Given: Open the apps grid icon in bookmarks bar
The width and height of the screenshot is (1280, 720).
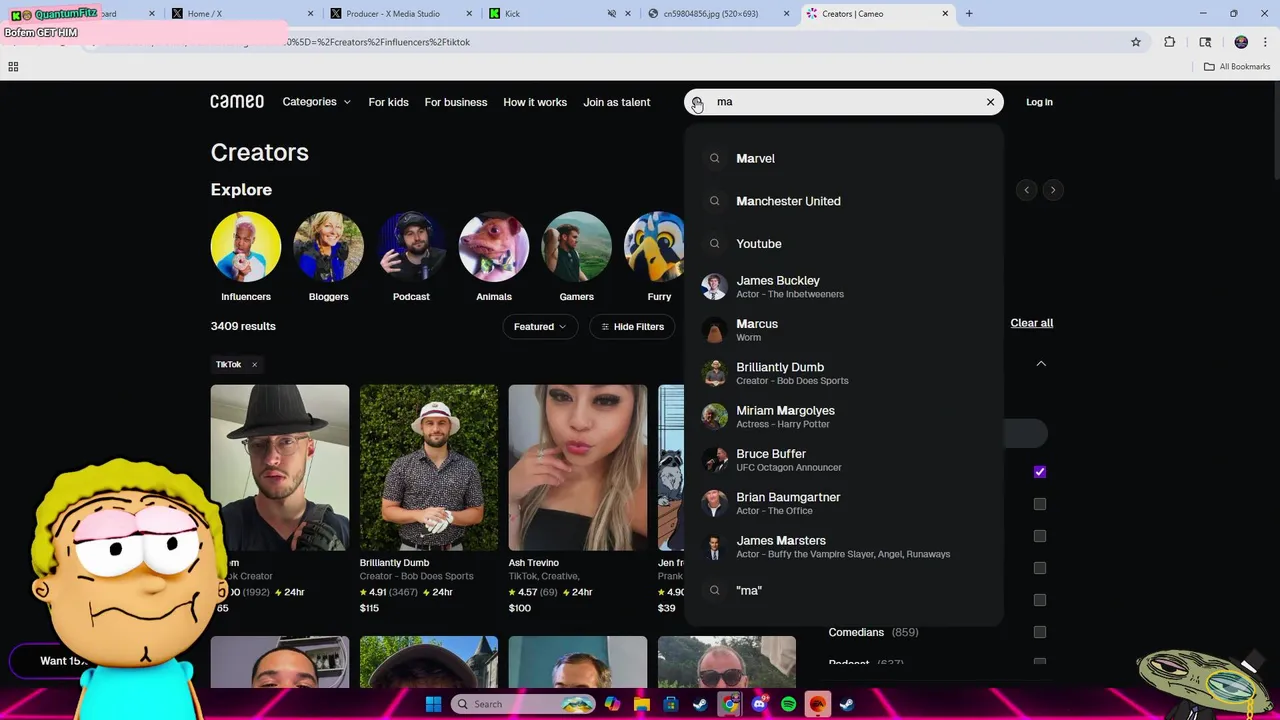Looking at the screenshot, I should tap(13, 67).
